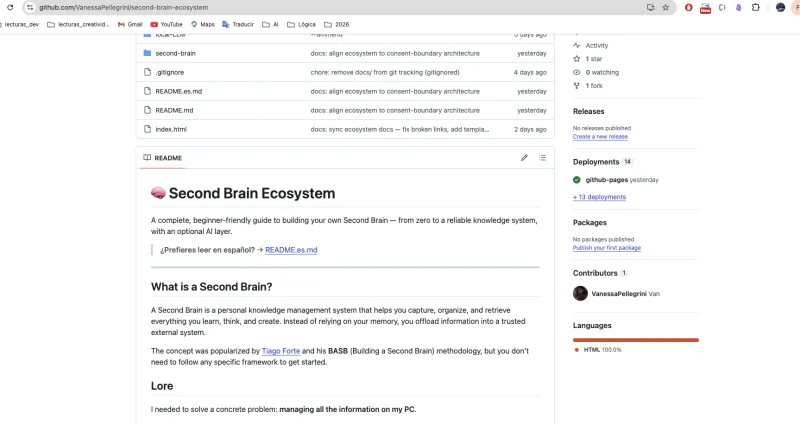The width and height of the screenshot is (800, 424).
Task: Expand the AI bookmark folder
Action: tap(270, 24)
